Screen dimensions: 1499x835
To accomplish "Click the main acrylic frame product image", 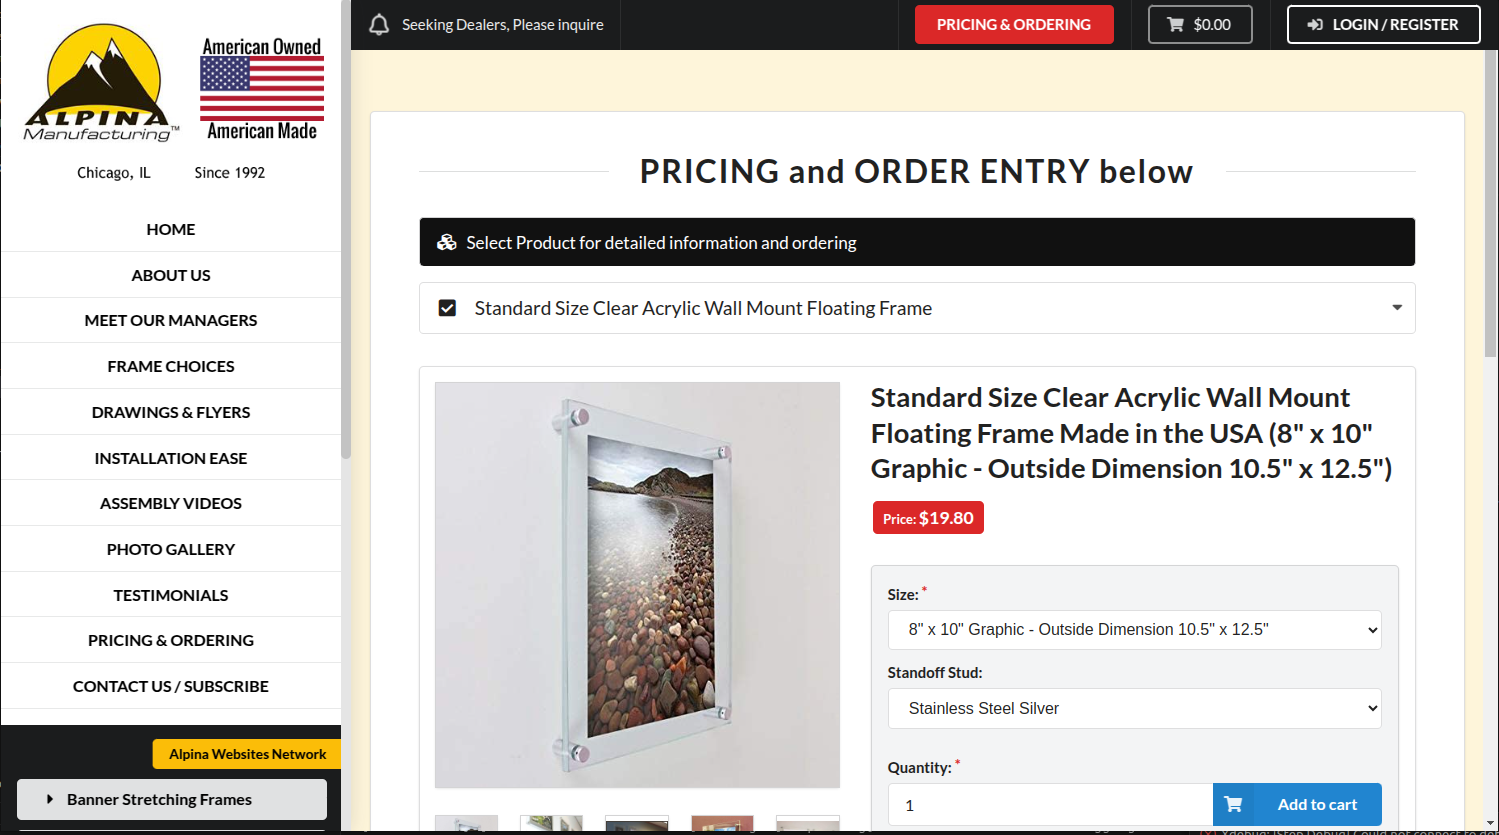I will pyautogui.click(x=637, y=585).
